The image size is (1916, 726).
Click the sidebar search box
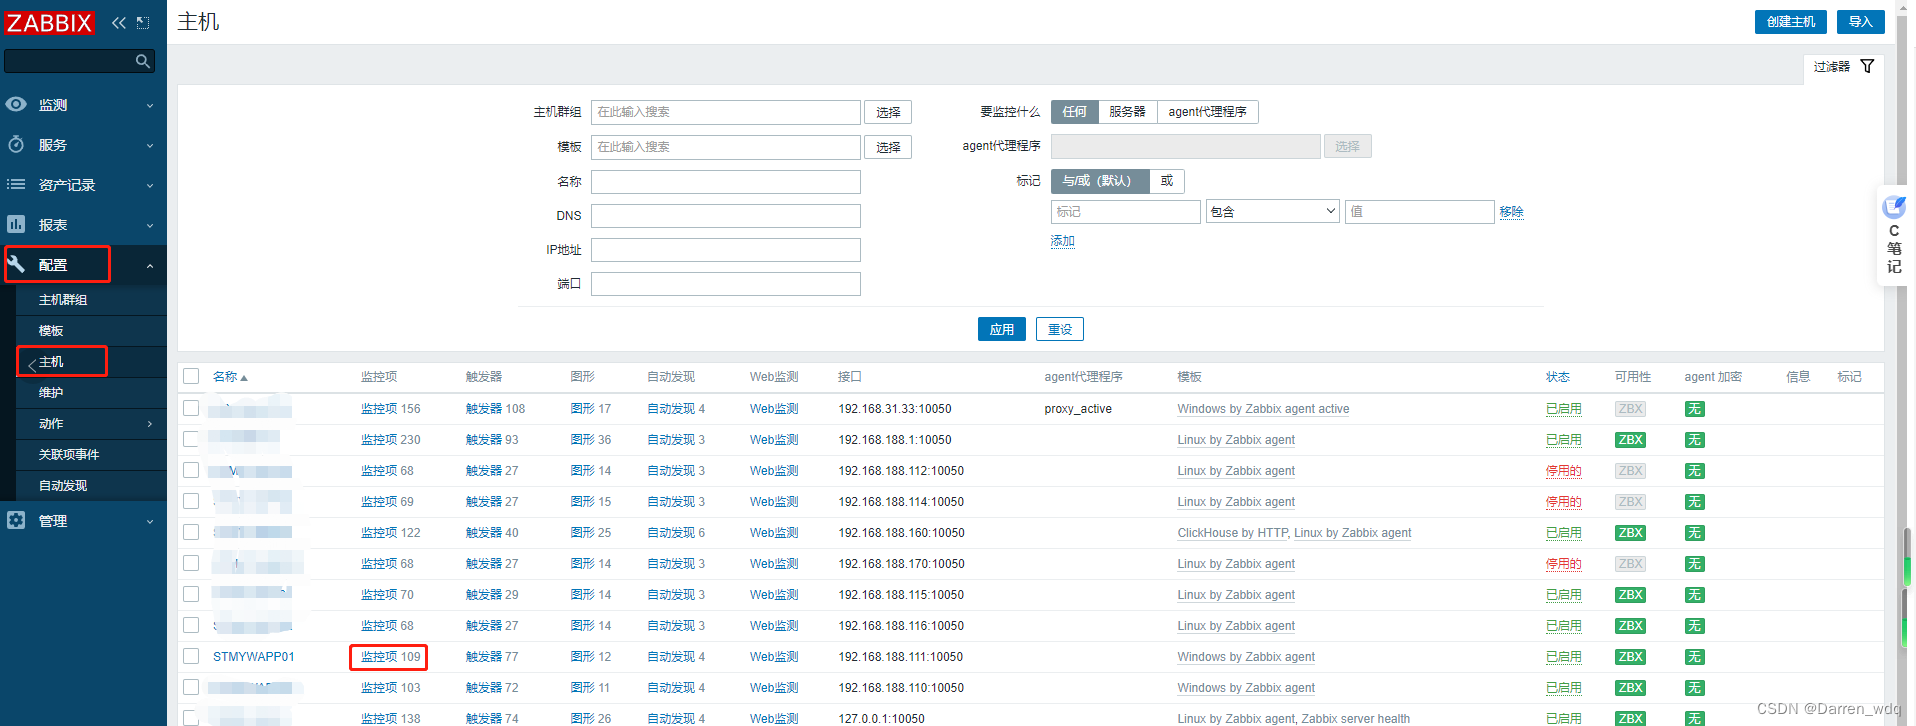(79, 62)
